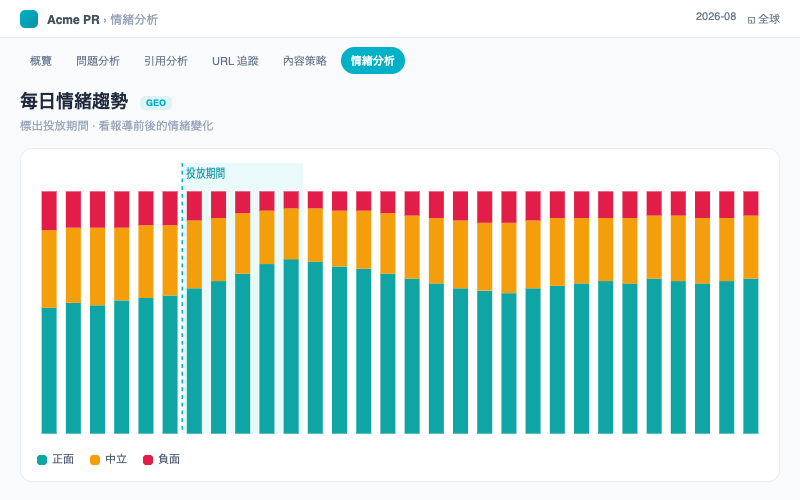Click the teal Acme PR logo icon
Viewport: 800px width, 500px height.
[x=29, y=19]
